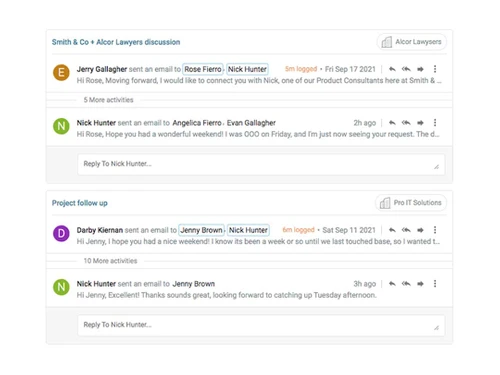
Task: Open Smith & Co + Alcor Lawyers discussion thread
Action: point(116,42)
